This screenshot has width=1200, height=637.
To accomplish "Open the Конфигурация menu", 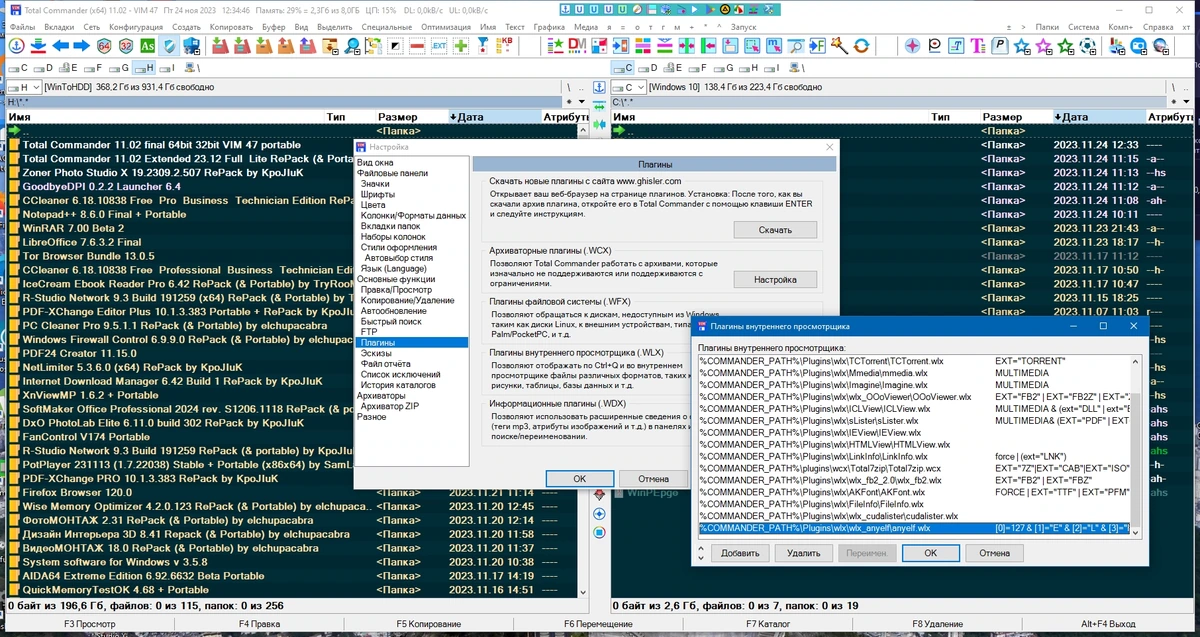I will [x=136, y=26].
